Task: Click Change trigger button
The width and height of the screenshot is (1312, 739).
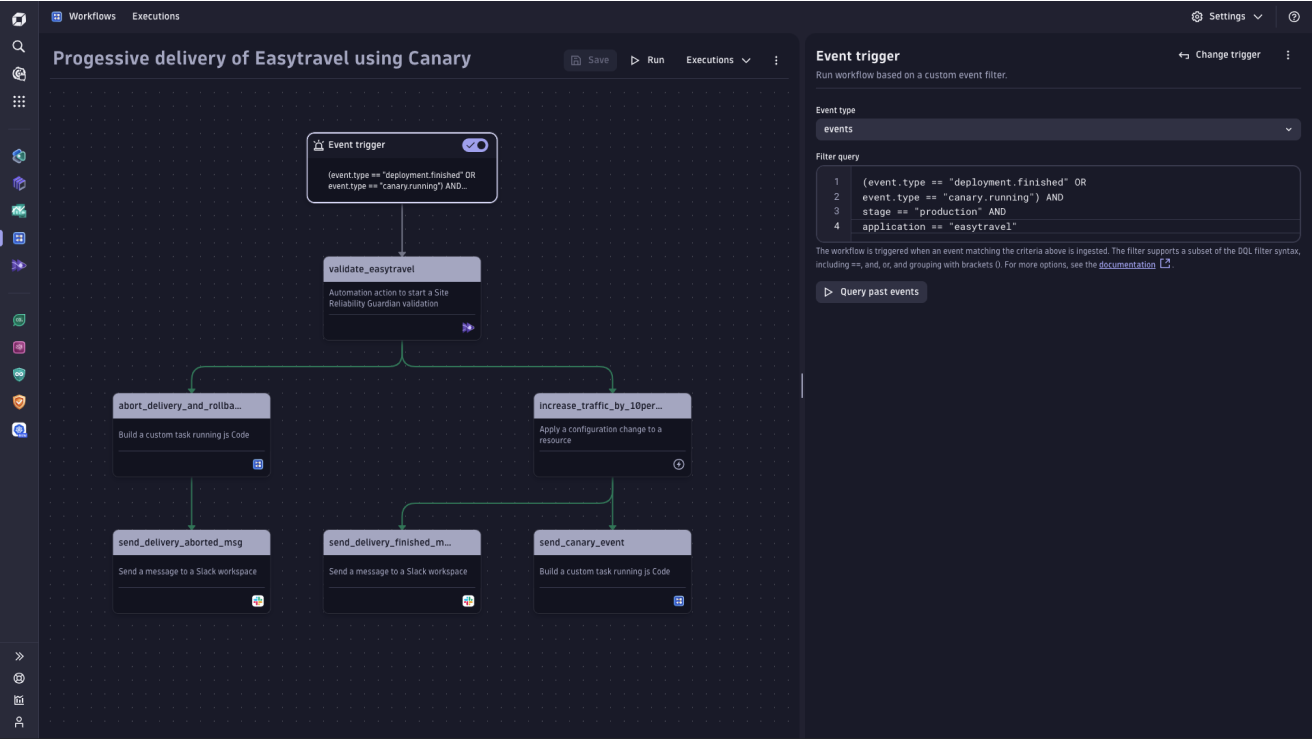Action: click(1219, 55)
